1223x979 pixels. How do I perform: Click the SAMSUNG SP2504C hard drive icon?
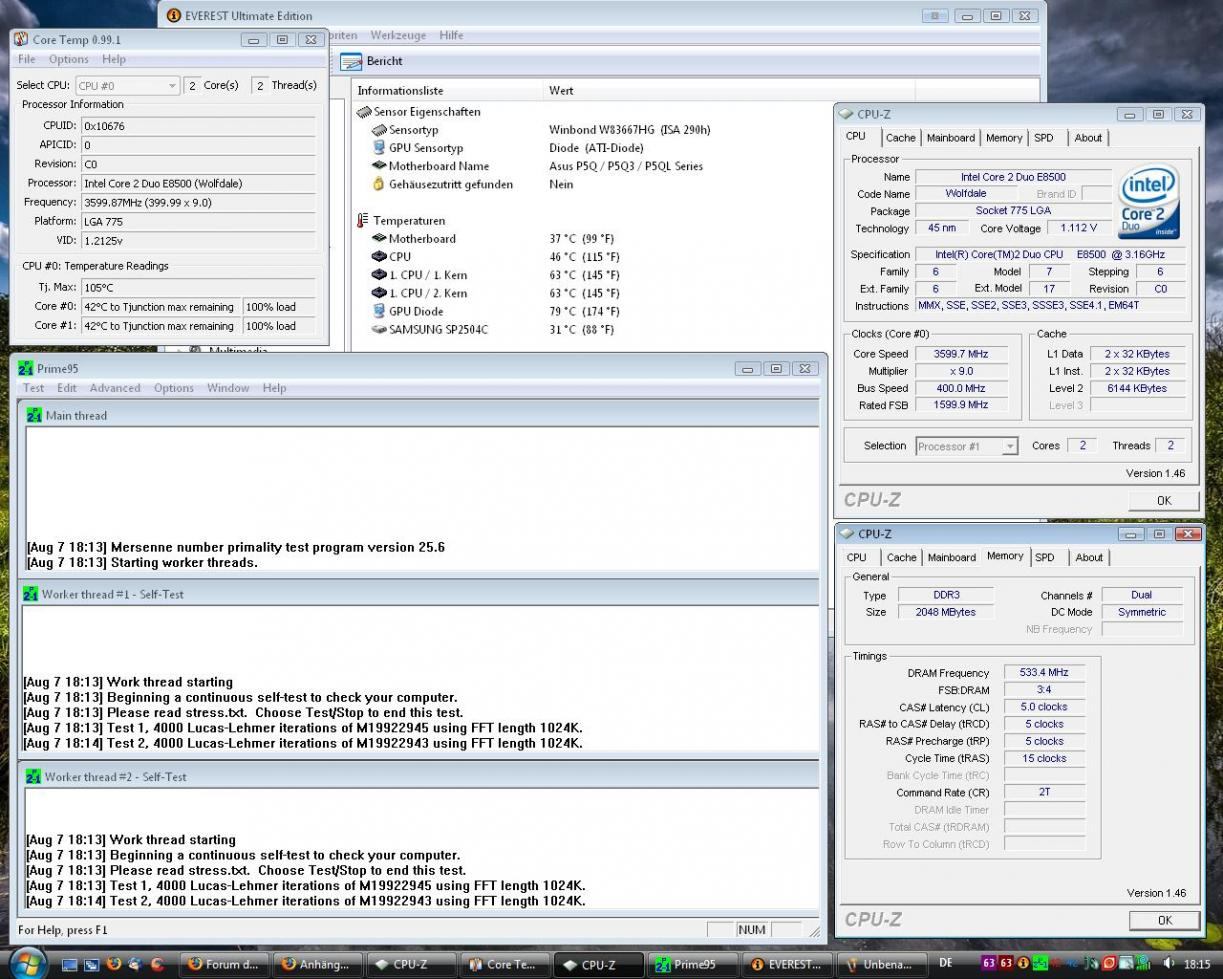click(378, 330)
